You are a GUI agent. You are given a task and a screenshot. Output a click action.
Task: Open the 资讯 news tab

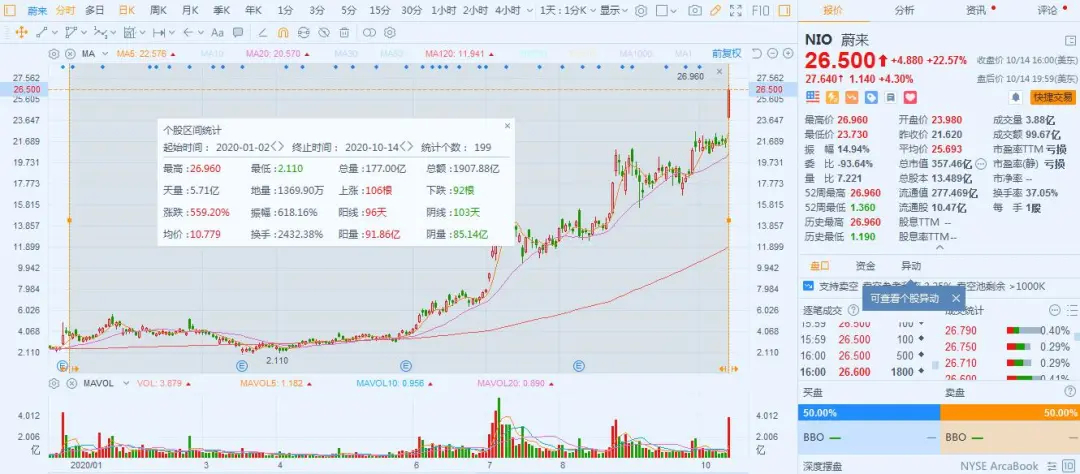pos(976,10)
